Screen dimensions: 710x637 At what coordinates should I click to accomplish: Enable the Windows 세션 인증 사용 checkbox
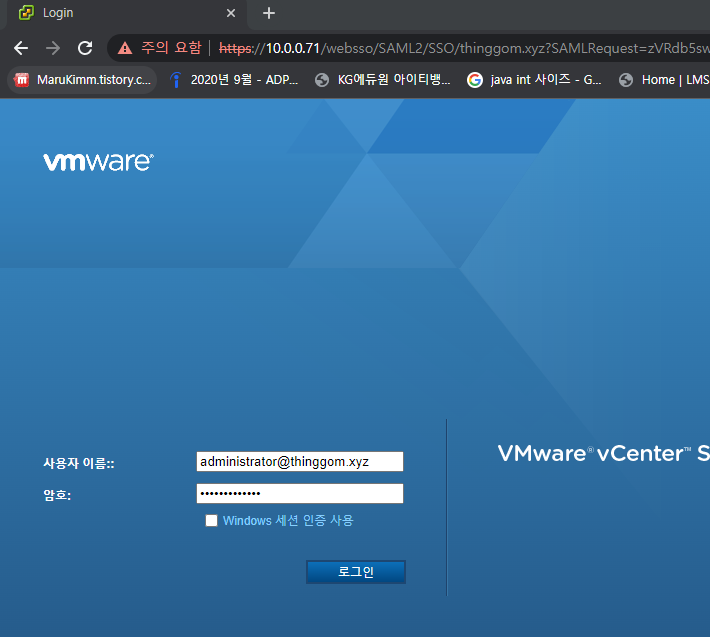pyautogui.click(x=211, y=521)
